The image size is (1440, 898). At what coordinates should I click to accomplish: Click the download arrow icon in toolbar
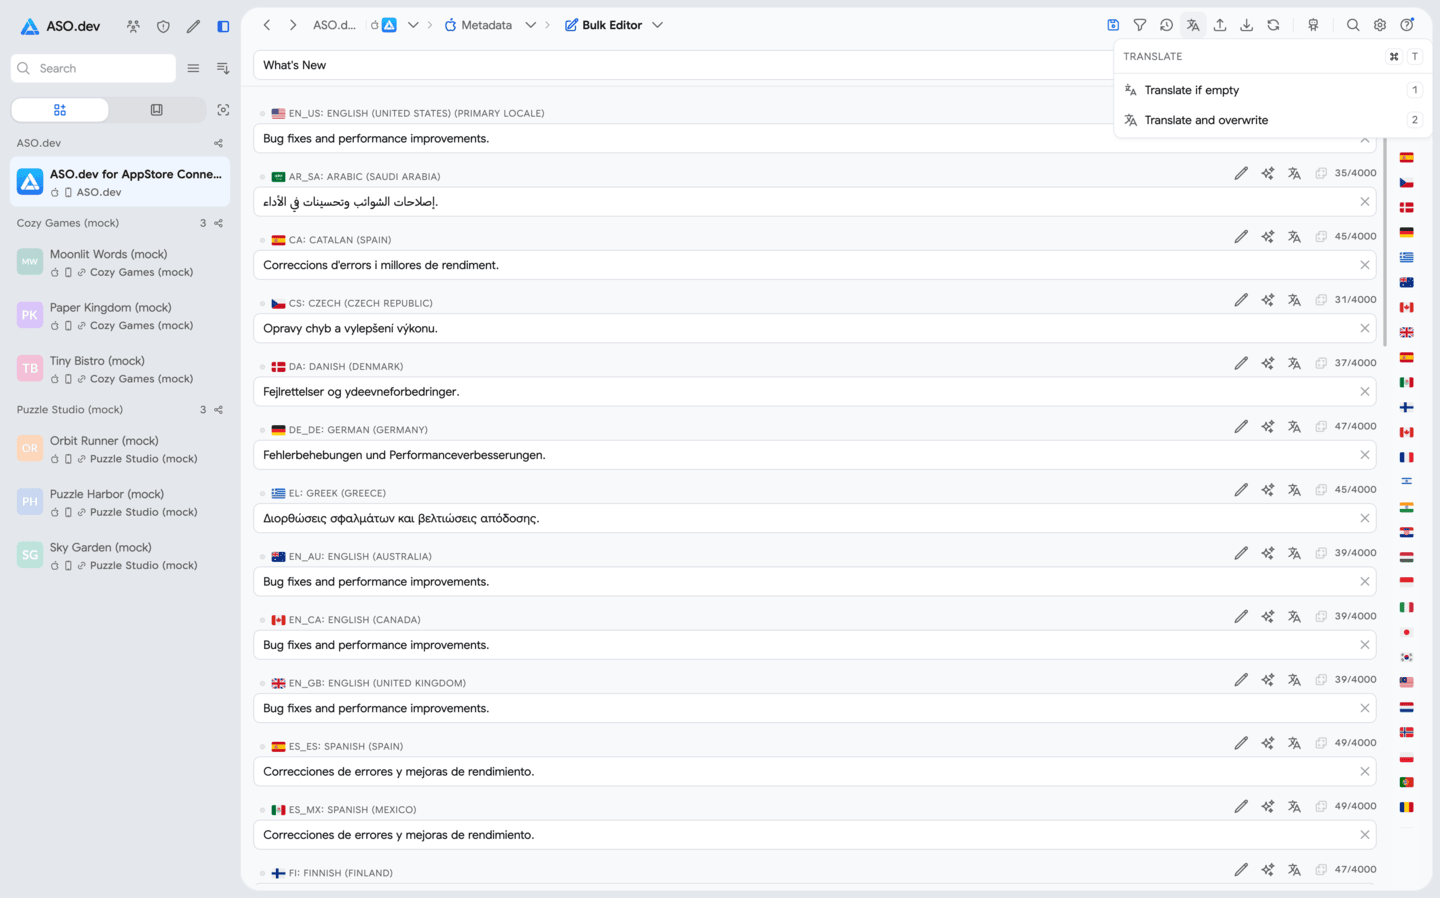coord(1246,25)
